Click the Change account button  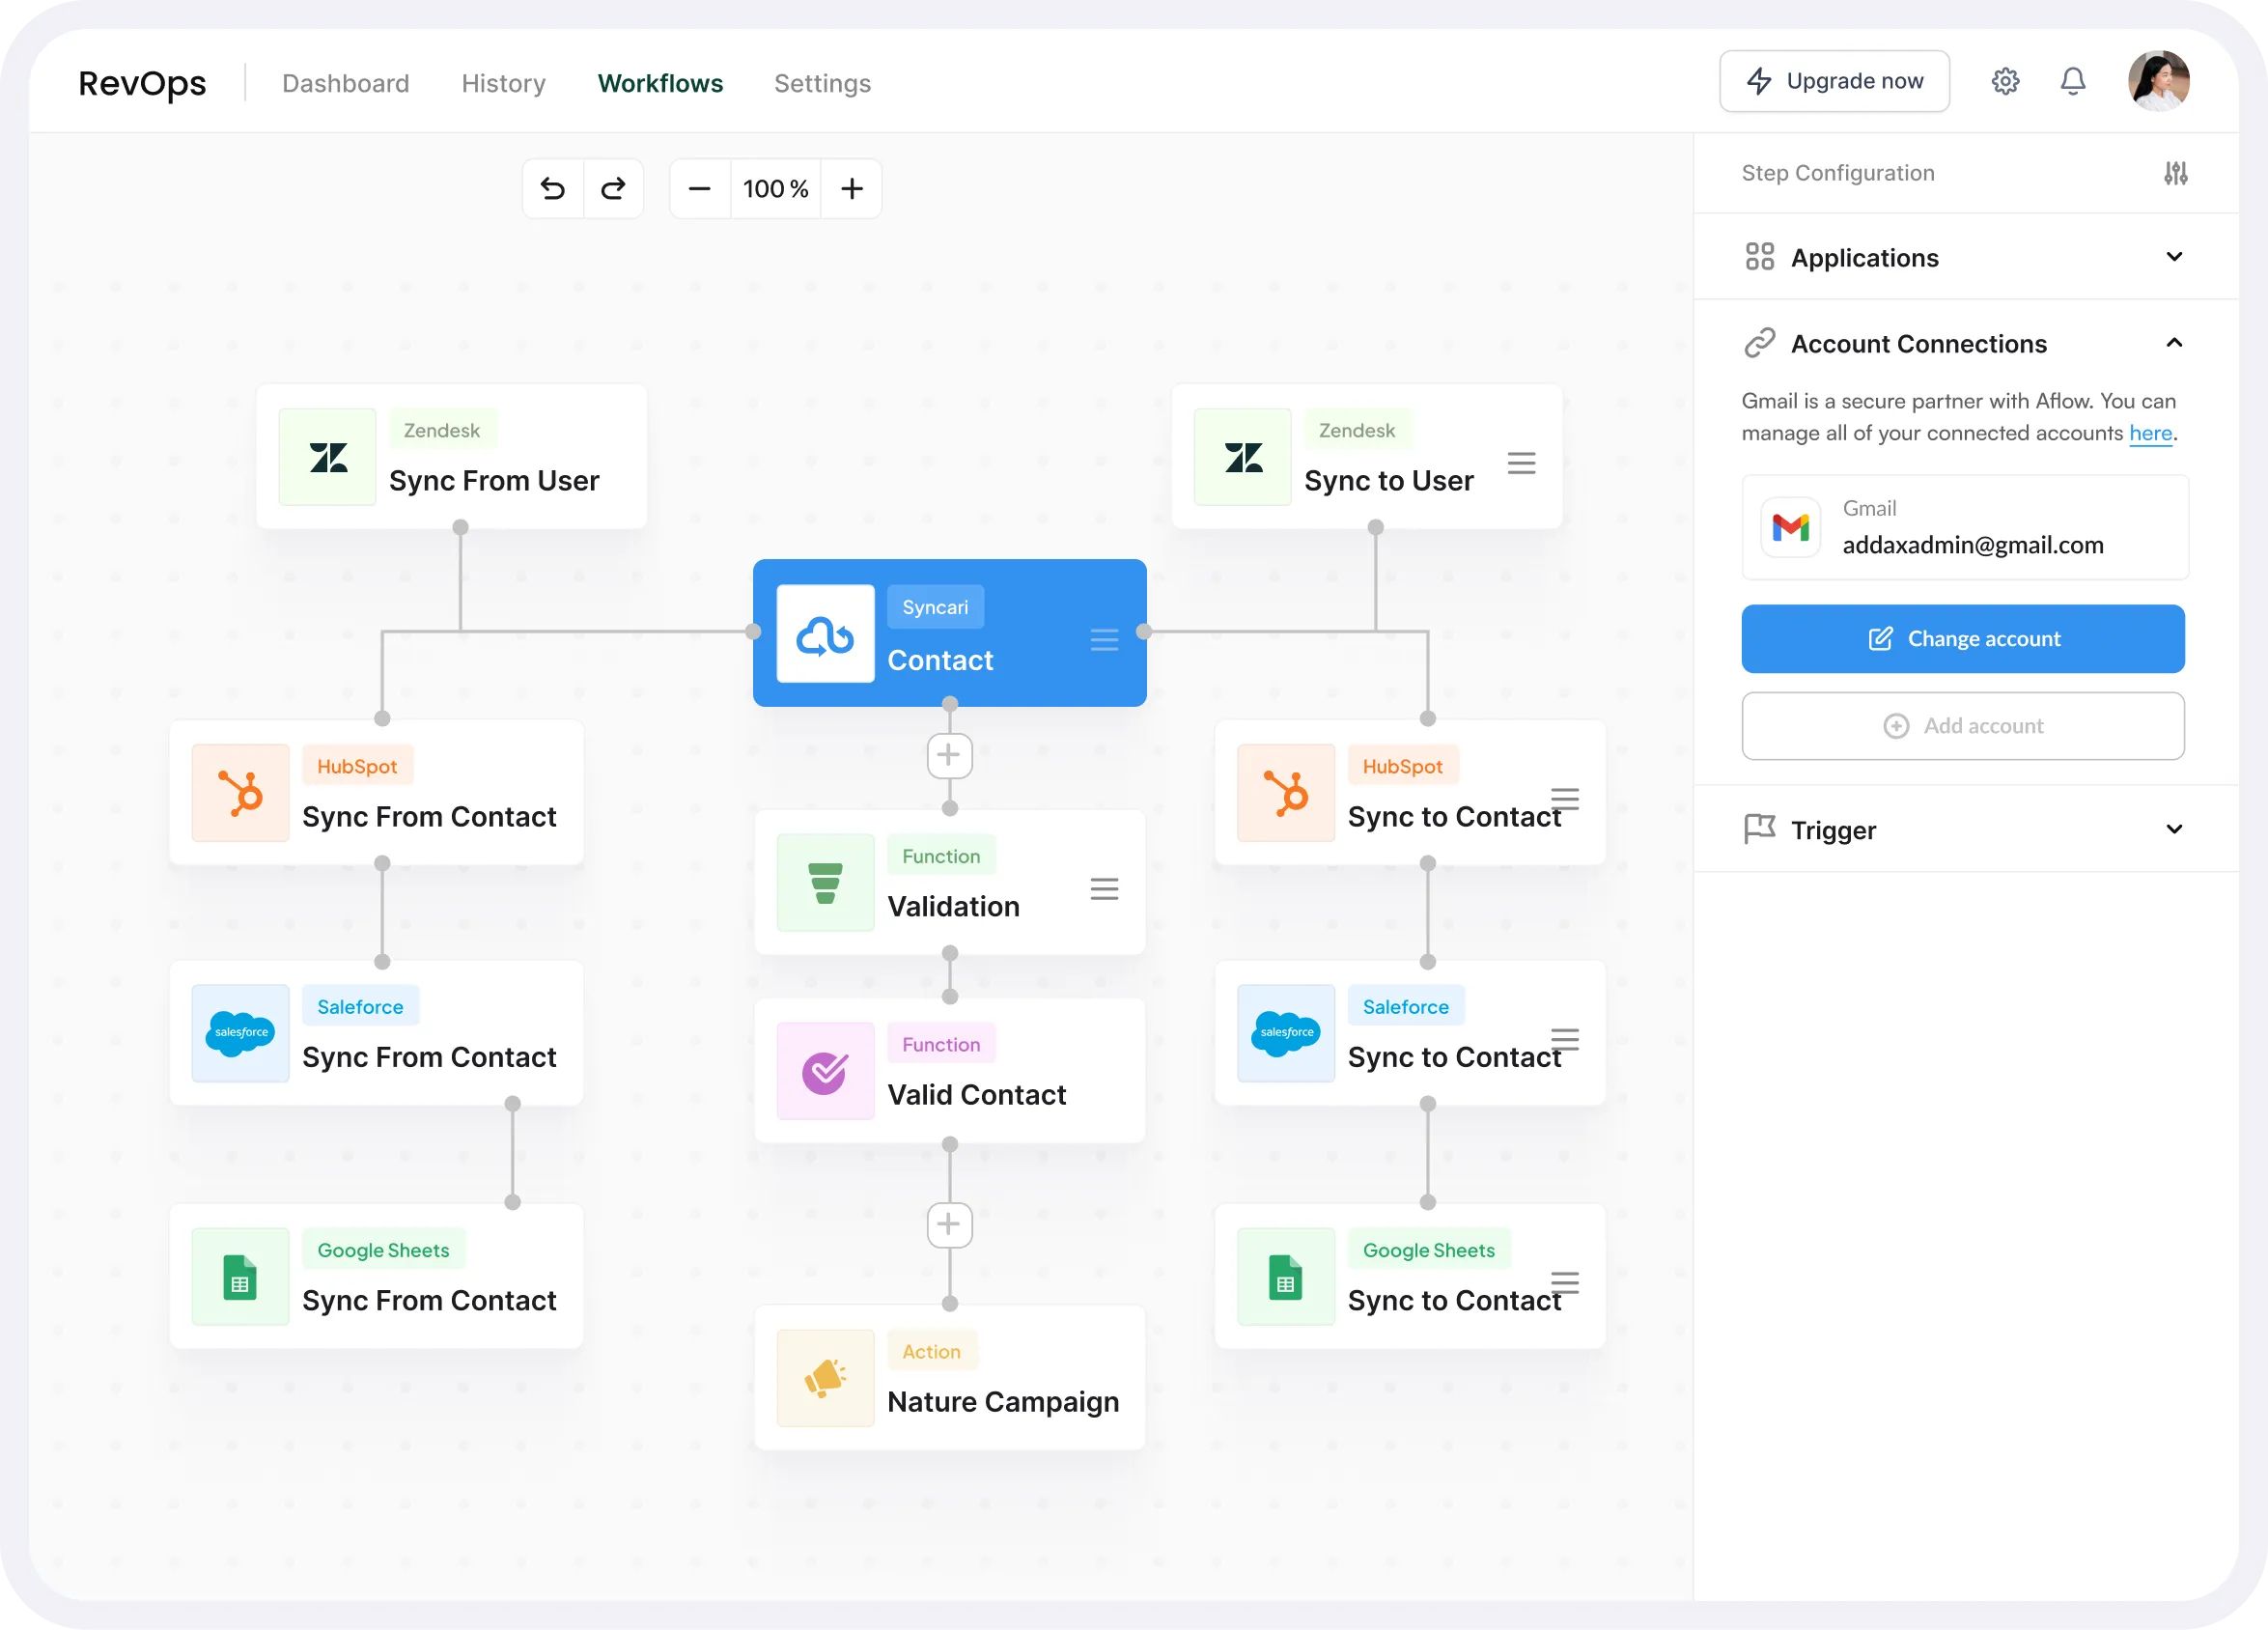tap(1962, 638)
